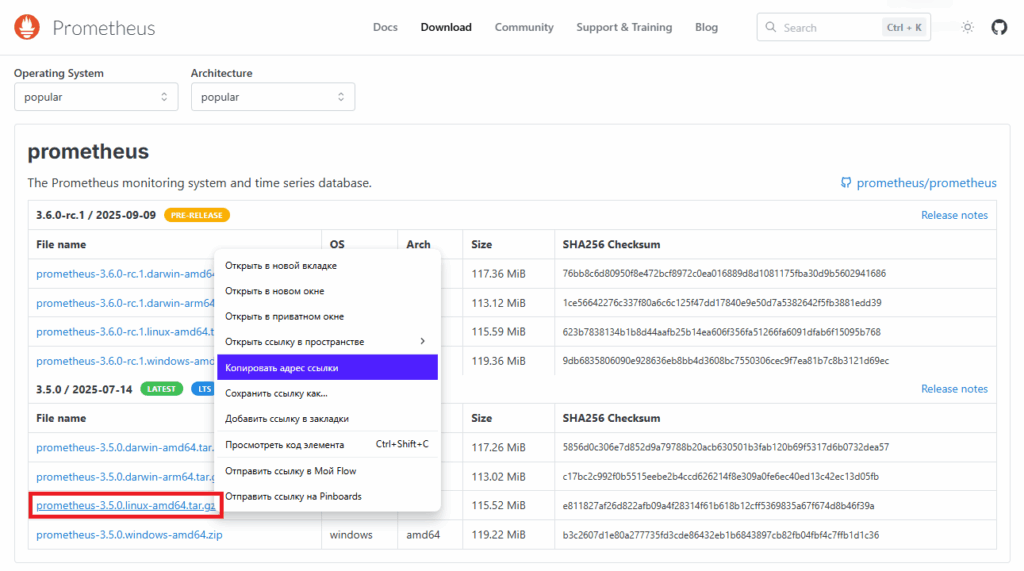This screenshot has width=1024, height=571.
Task: Click checksum starting with 9db68358
Action: 726,361
